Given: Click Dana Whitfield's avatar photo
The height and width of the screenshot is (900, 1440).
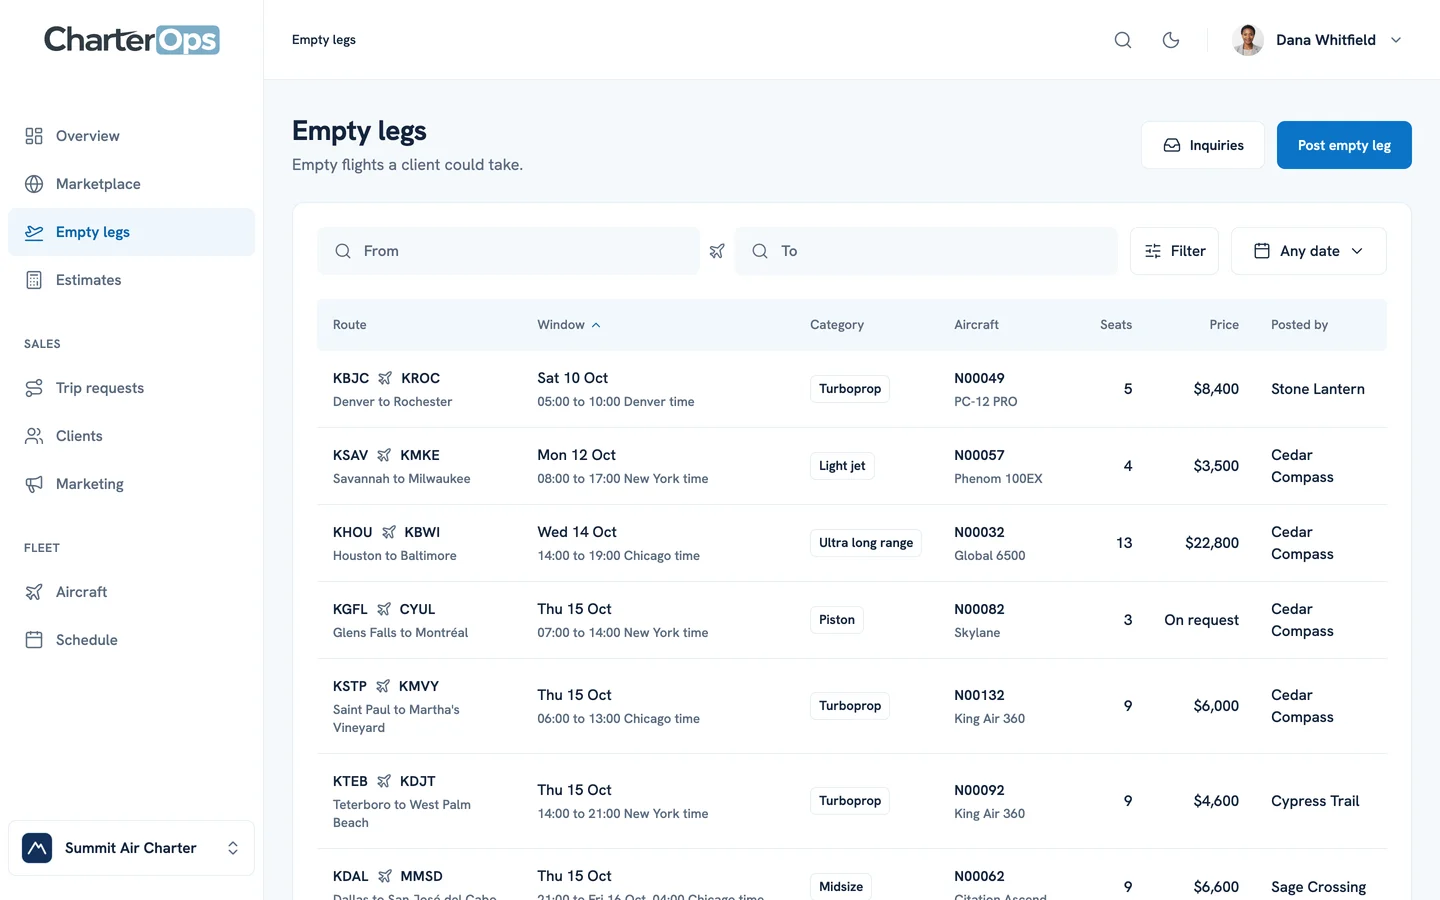Looking at the screenshot, I should tap(1248, 40).
